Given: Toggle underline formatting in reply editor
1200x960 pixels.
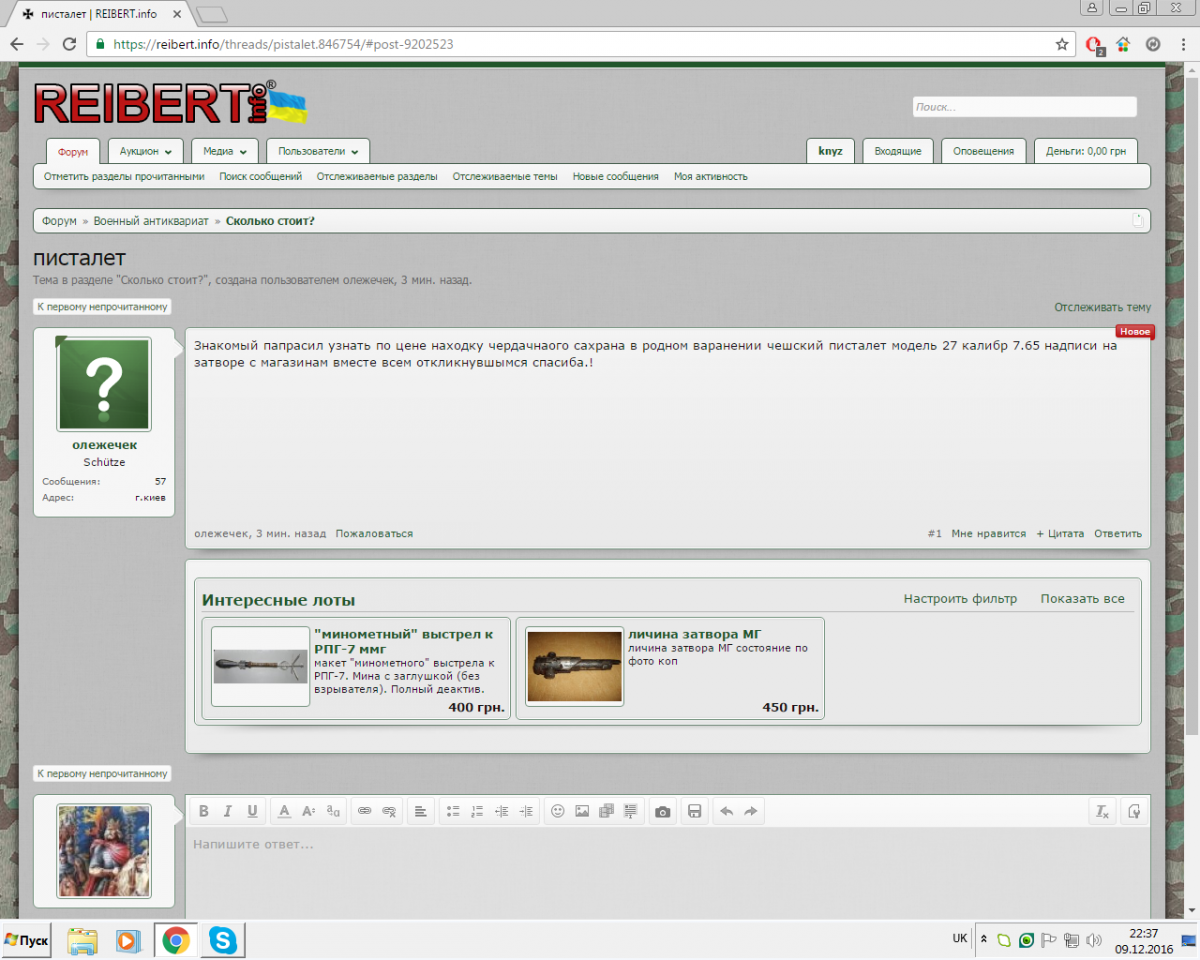Looking at the screenshot, I should (252, 811).
